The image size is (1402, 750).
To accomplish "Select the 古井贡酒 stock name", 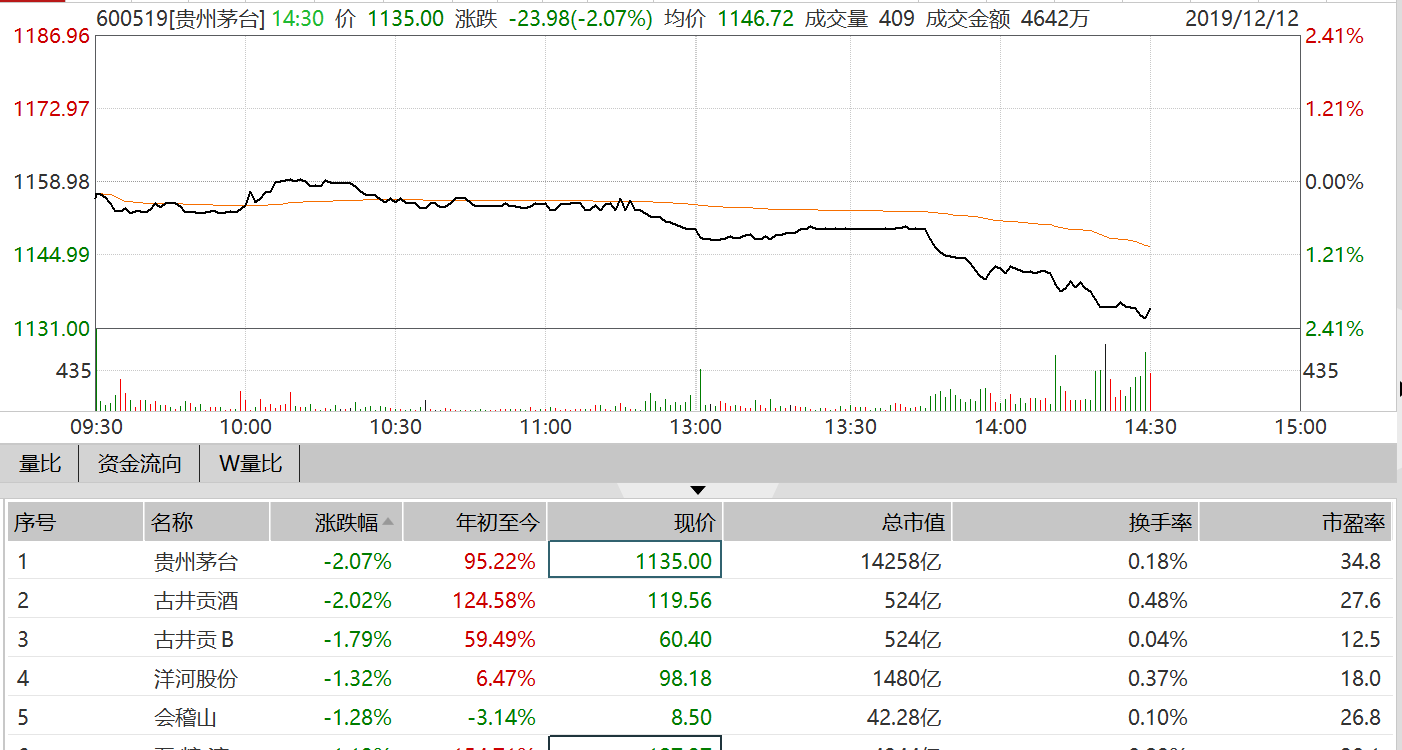I will (195, 601).
